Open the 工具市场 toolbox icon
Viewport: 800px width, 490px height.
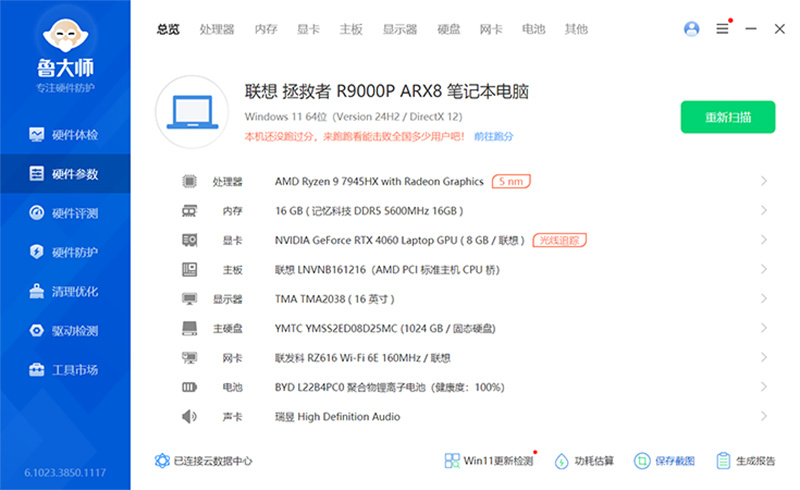coord(37,370)
